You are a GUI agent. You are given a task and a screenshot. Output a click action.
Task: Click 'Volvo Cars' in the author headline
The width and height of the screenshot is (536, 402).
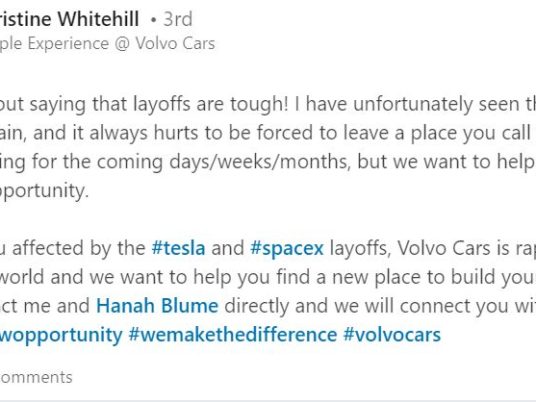(x=175, y=44)
